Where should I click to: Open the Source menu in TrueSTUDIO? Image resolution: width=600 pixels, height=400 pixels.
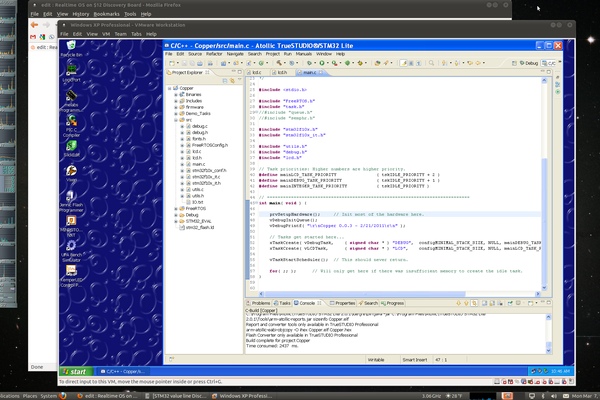pyautogui.click(x=195, y=54)
